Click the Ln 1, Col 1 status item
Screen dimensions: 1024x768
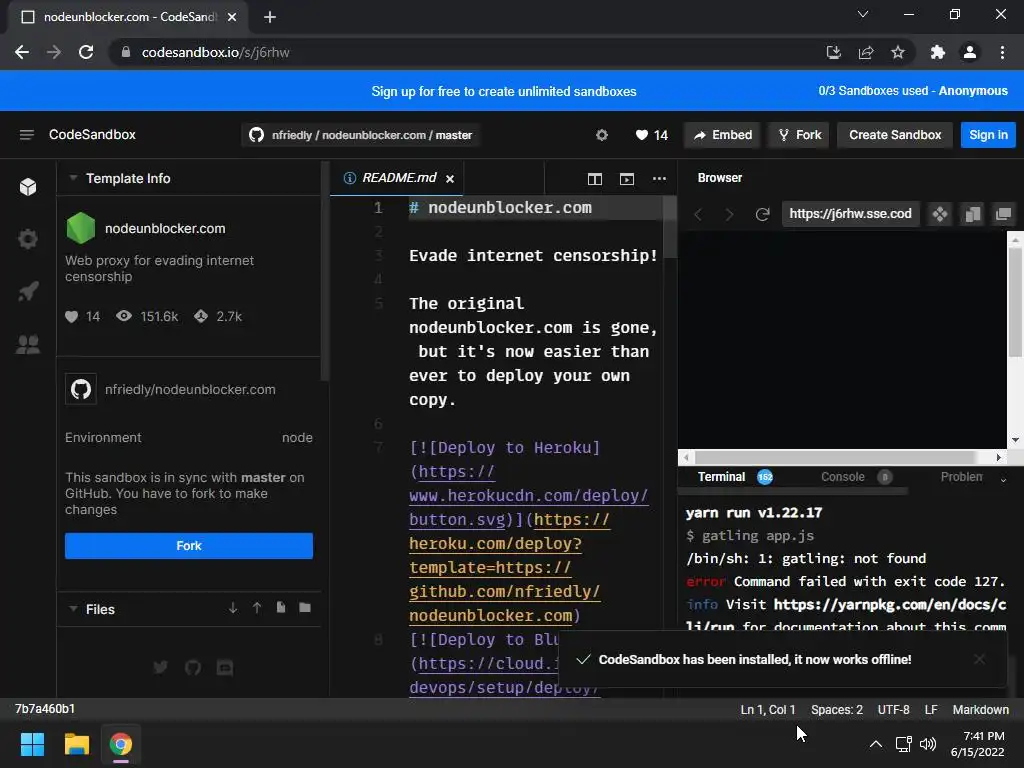coord(768,710)
